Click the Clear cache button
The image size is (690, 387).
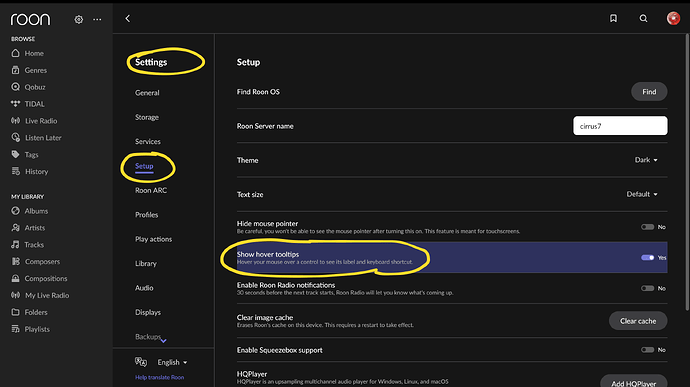coord(638,321)
